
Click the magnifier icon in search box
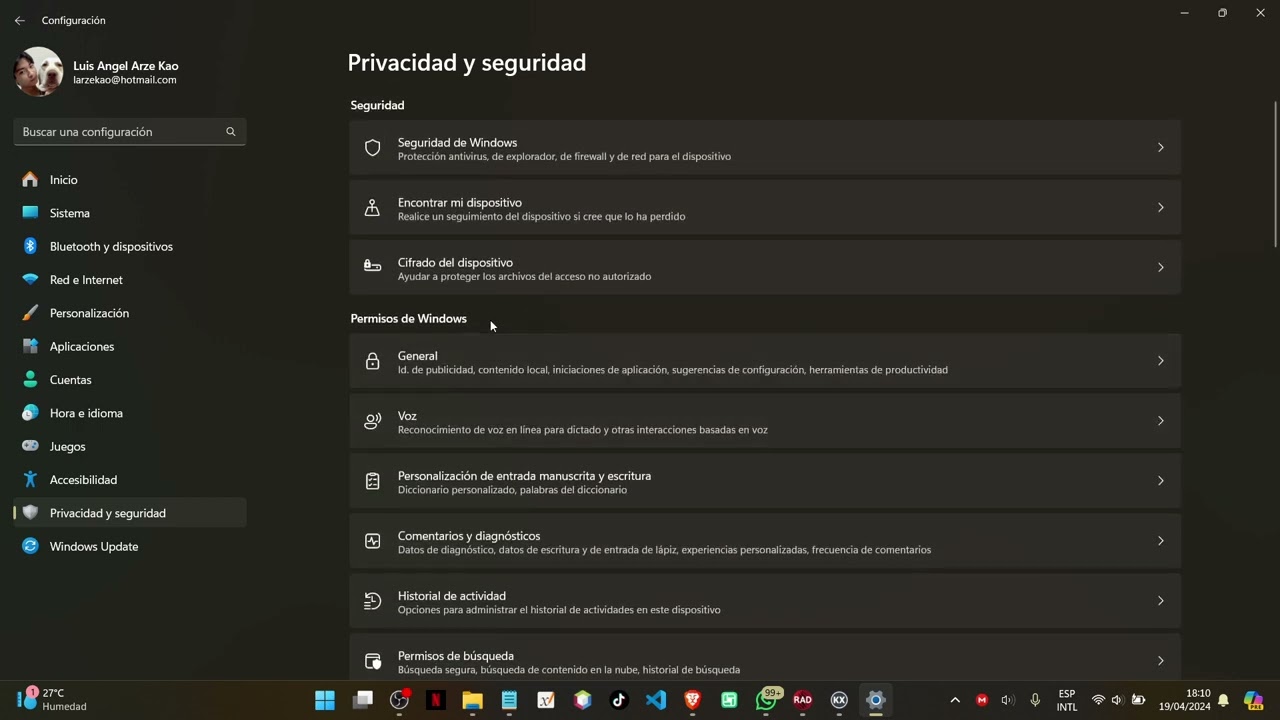point(231,132)
